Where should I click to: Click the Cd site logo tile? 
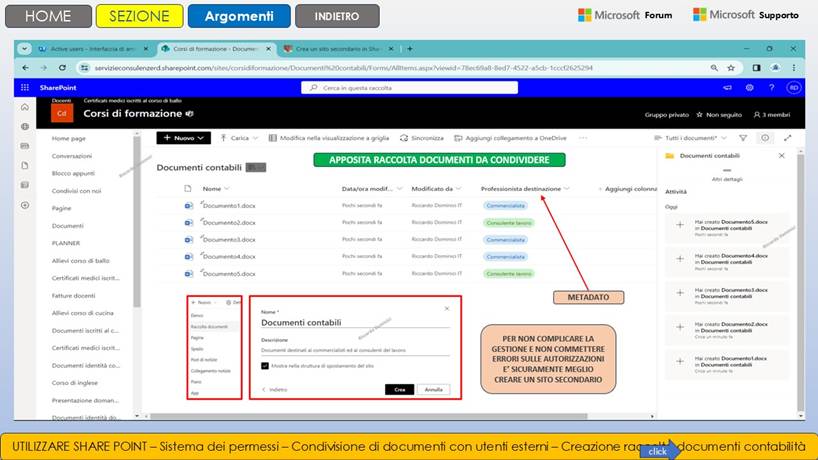(x=62, y=113)
